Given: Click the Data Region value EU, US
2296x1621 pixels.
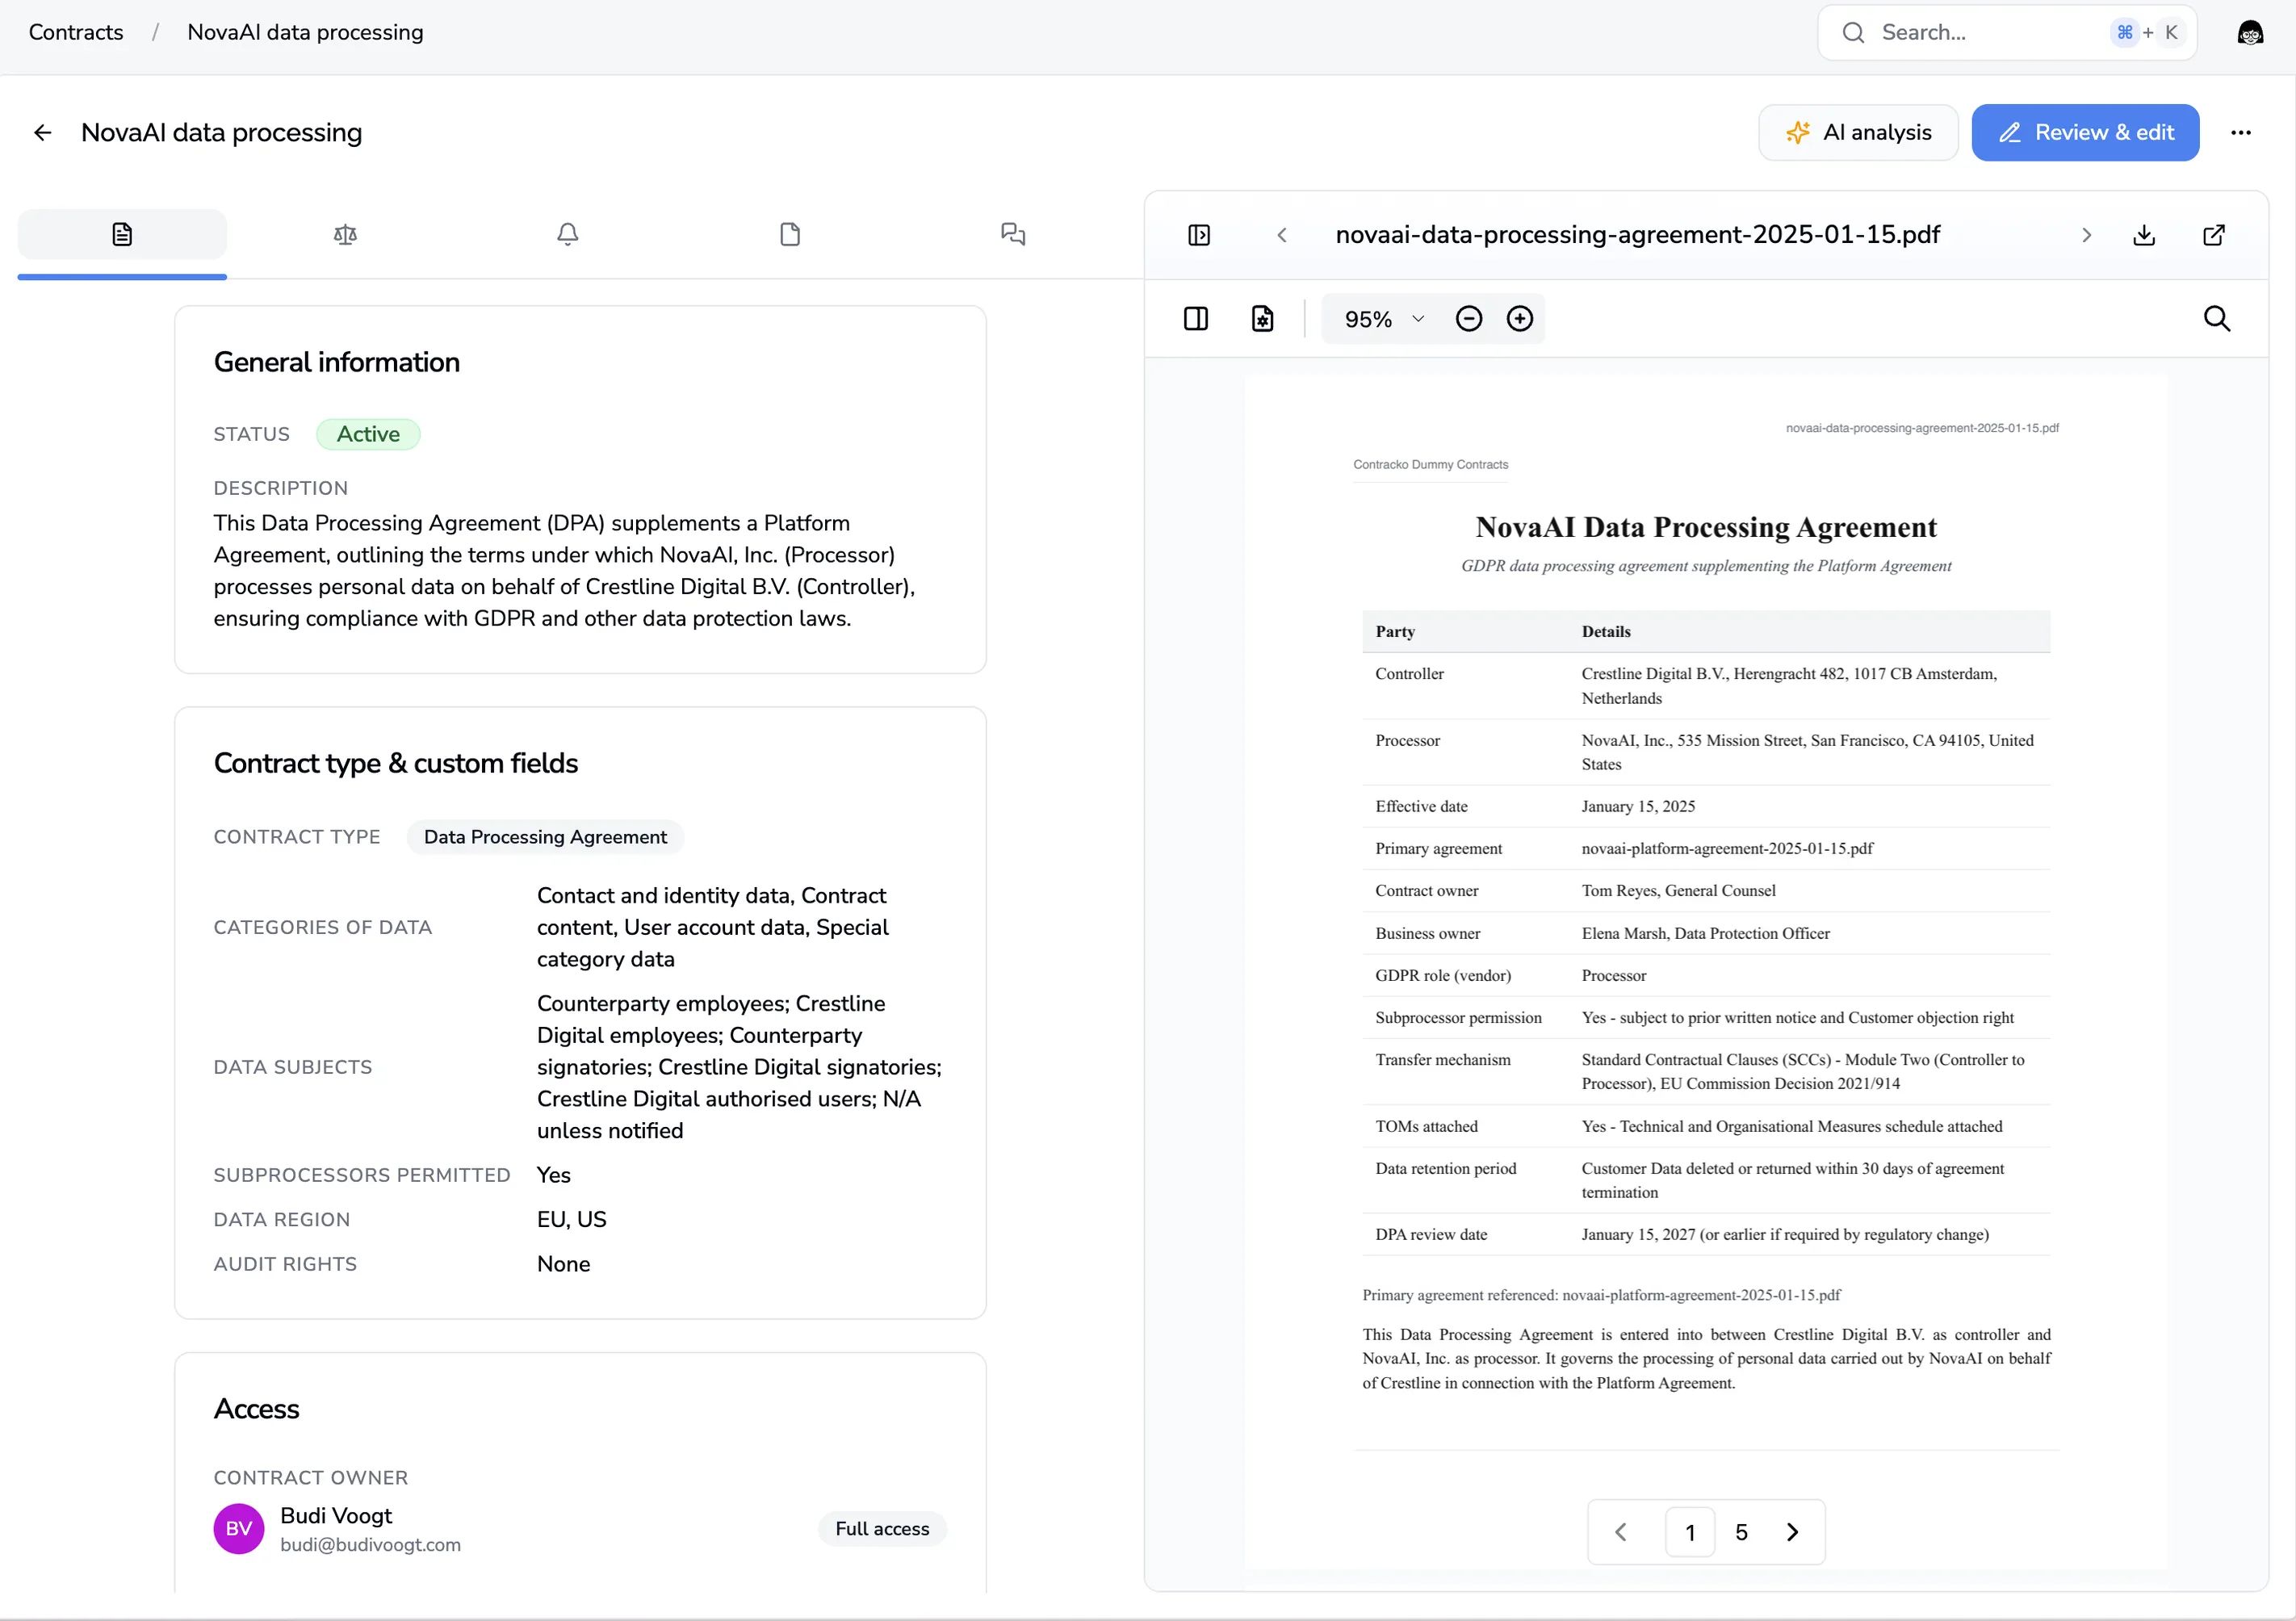Looking at the screenshot, I should [572, 1220].
